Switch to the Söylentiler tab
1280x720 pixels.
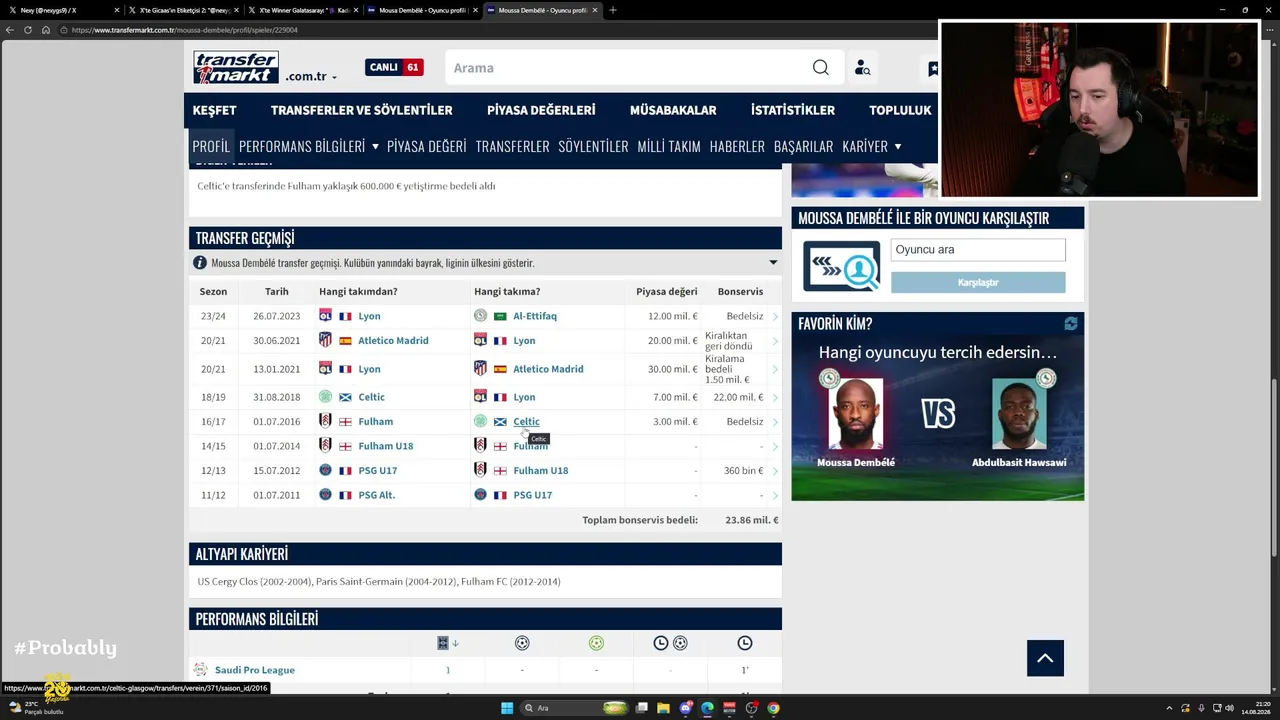click(593, 146)
